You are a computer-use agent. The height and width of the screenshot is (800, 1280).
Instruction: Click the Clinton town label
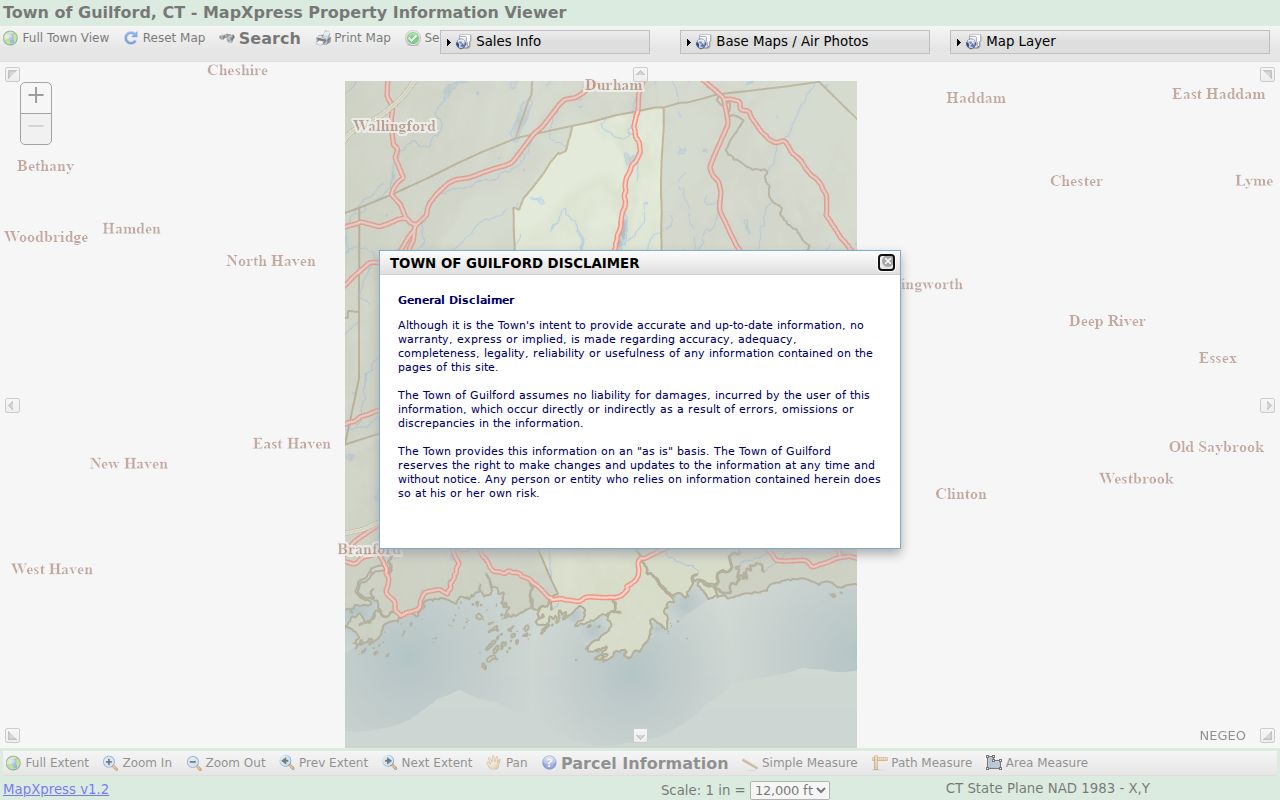961,494
